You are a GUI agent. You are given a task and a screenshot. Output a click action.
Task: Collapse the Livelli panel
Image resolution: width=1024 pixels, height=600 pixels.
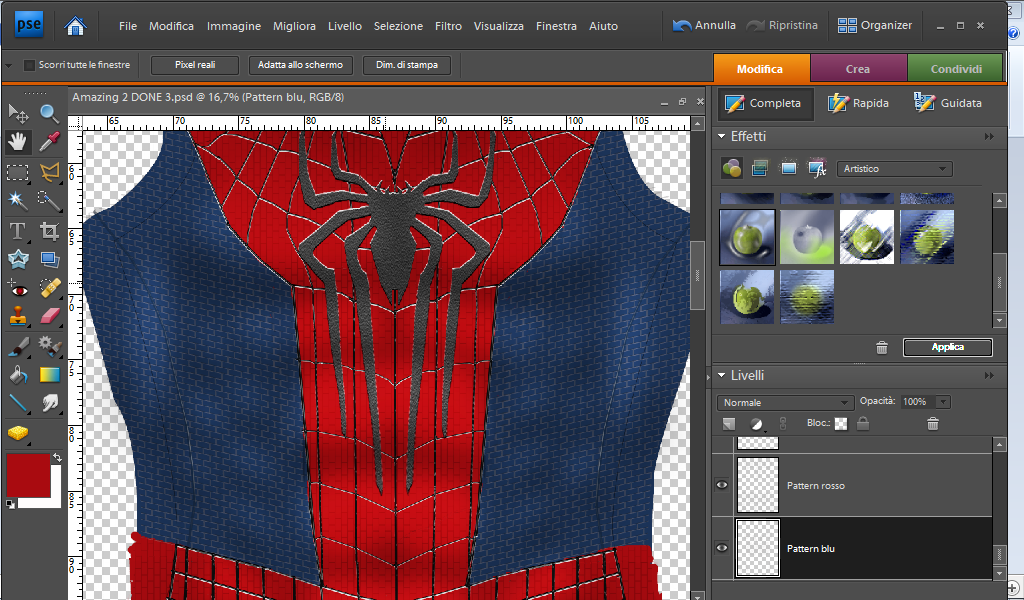tap(722, 375)
